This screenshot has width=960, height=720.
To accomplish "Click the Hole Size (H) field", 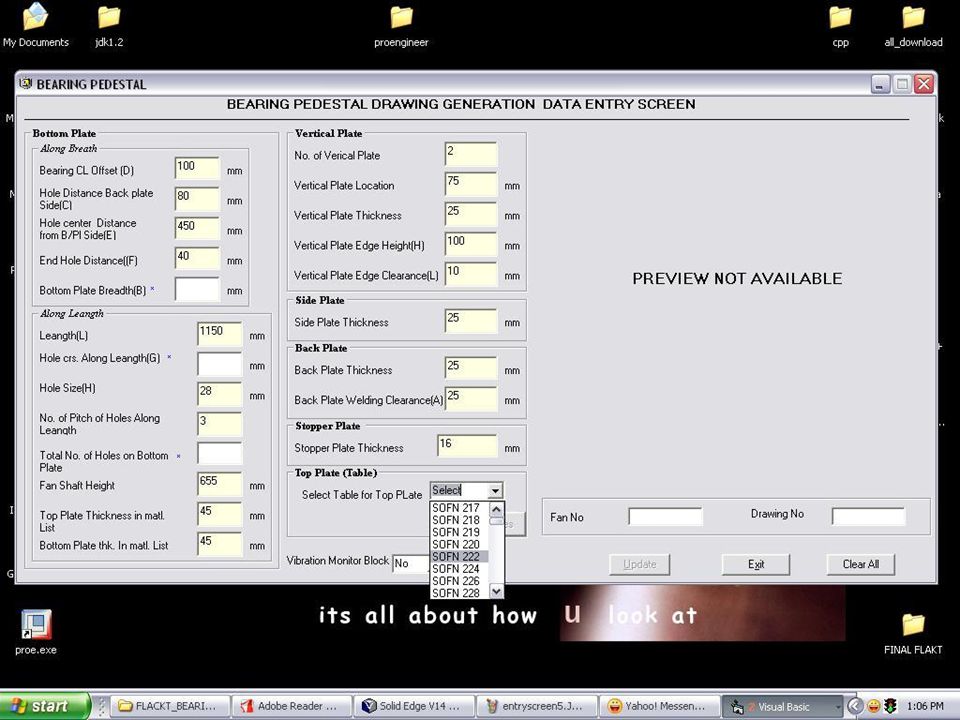I will point(220,394).
